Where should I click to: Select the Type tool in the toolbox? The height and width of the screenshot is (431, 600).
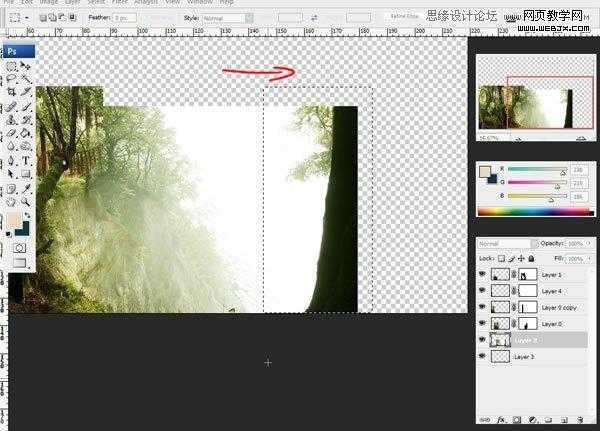pos(26,160)
